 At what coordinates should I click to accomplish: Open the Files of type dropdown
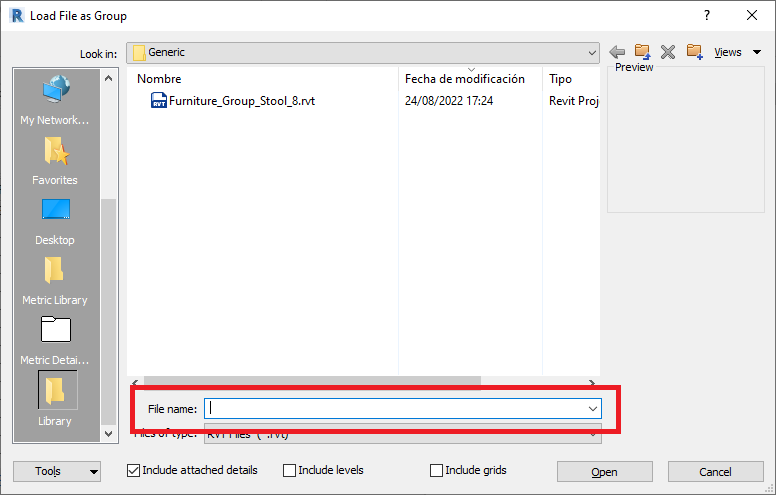click(592, 434)
